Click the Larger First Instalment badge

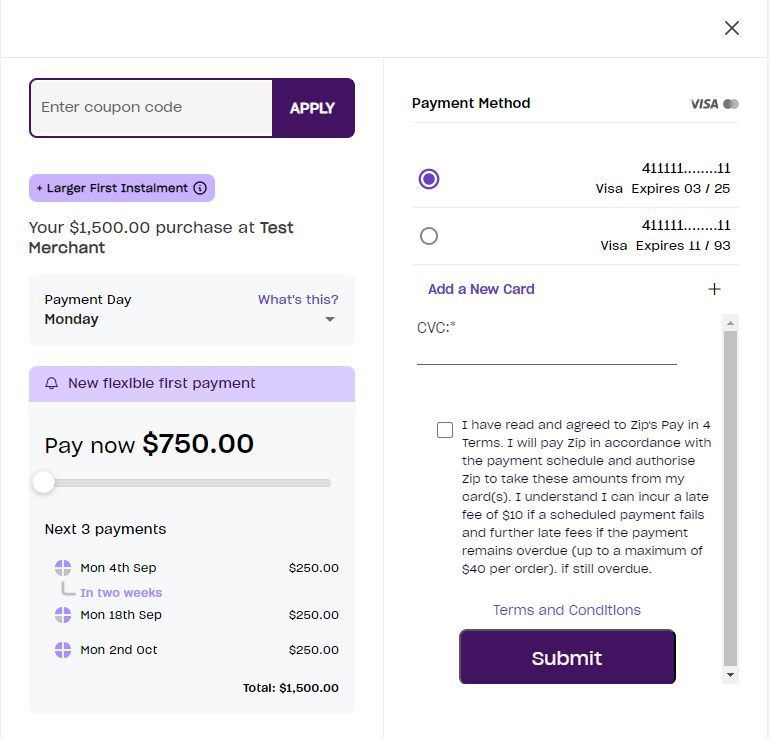coord(122,188)
